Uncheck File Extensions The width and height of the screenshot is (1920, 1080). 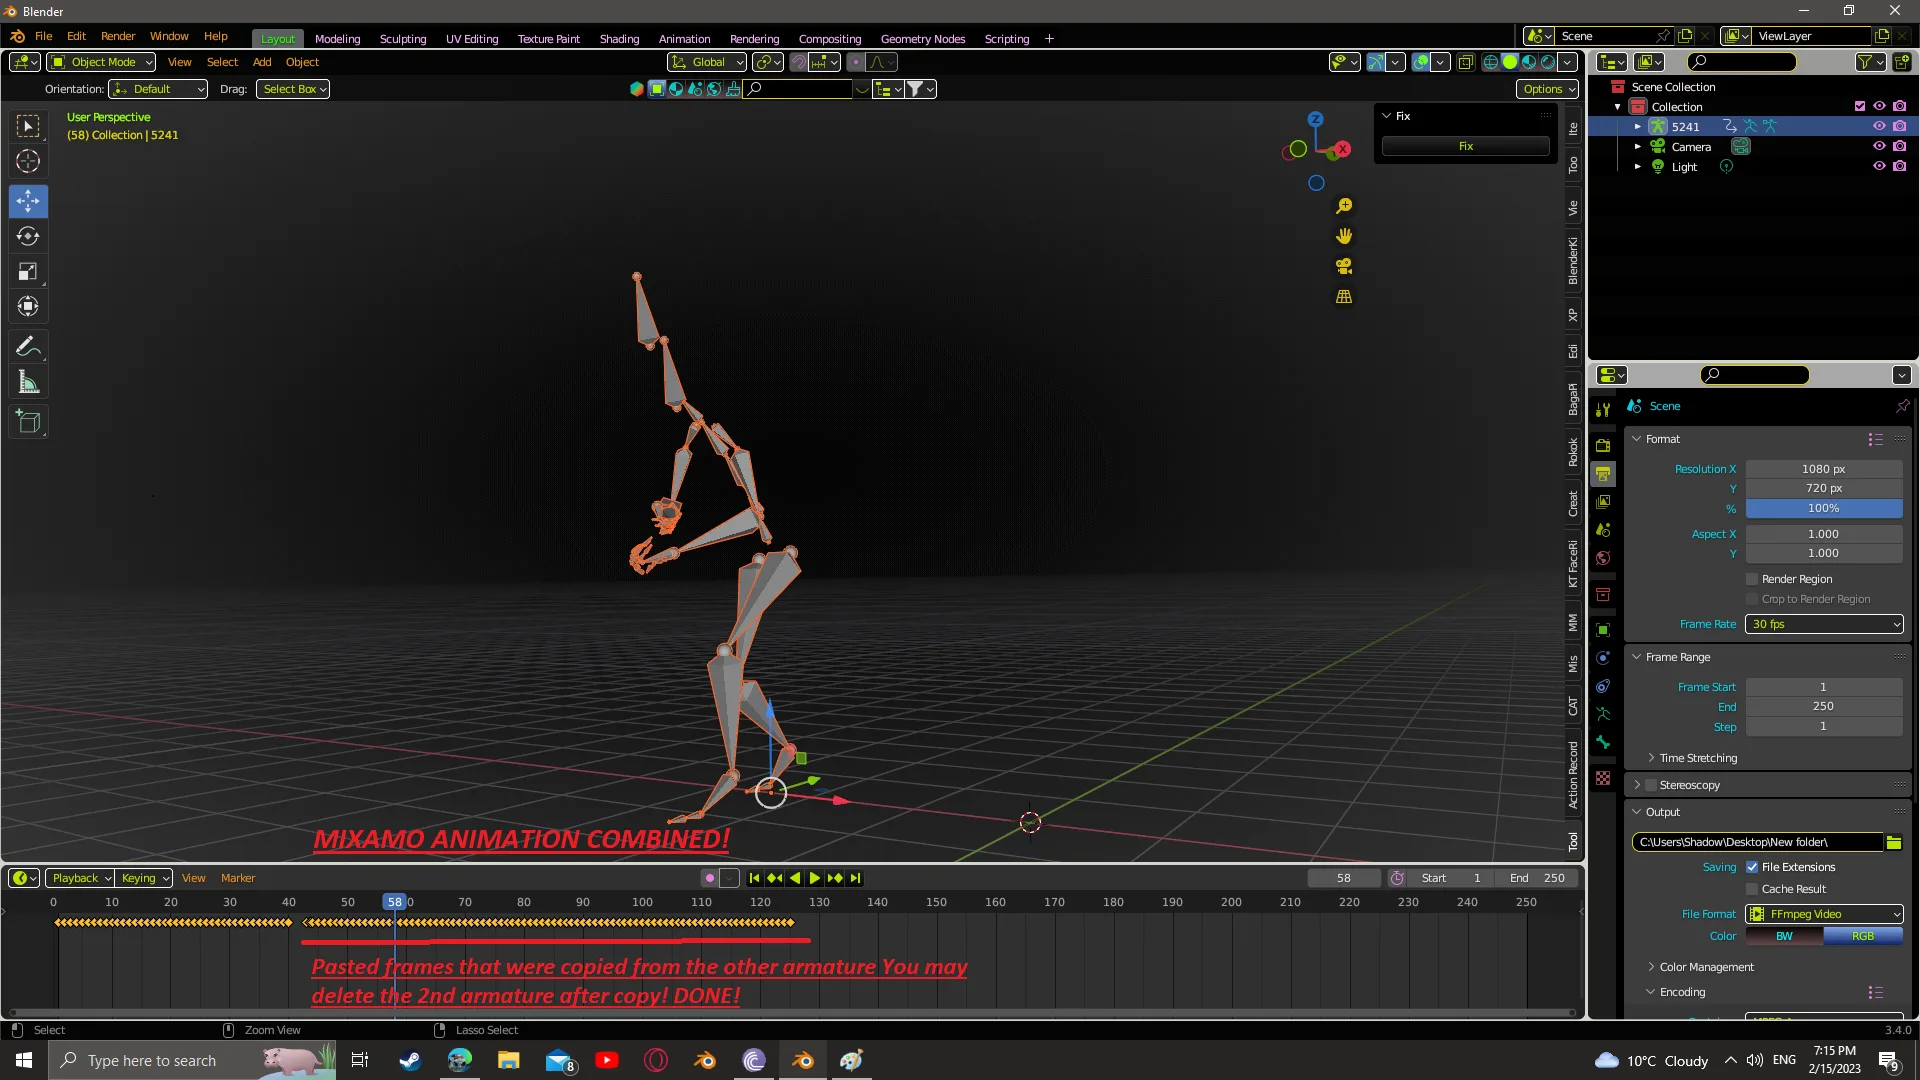1752,867
